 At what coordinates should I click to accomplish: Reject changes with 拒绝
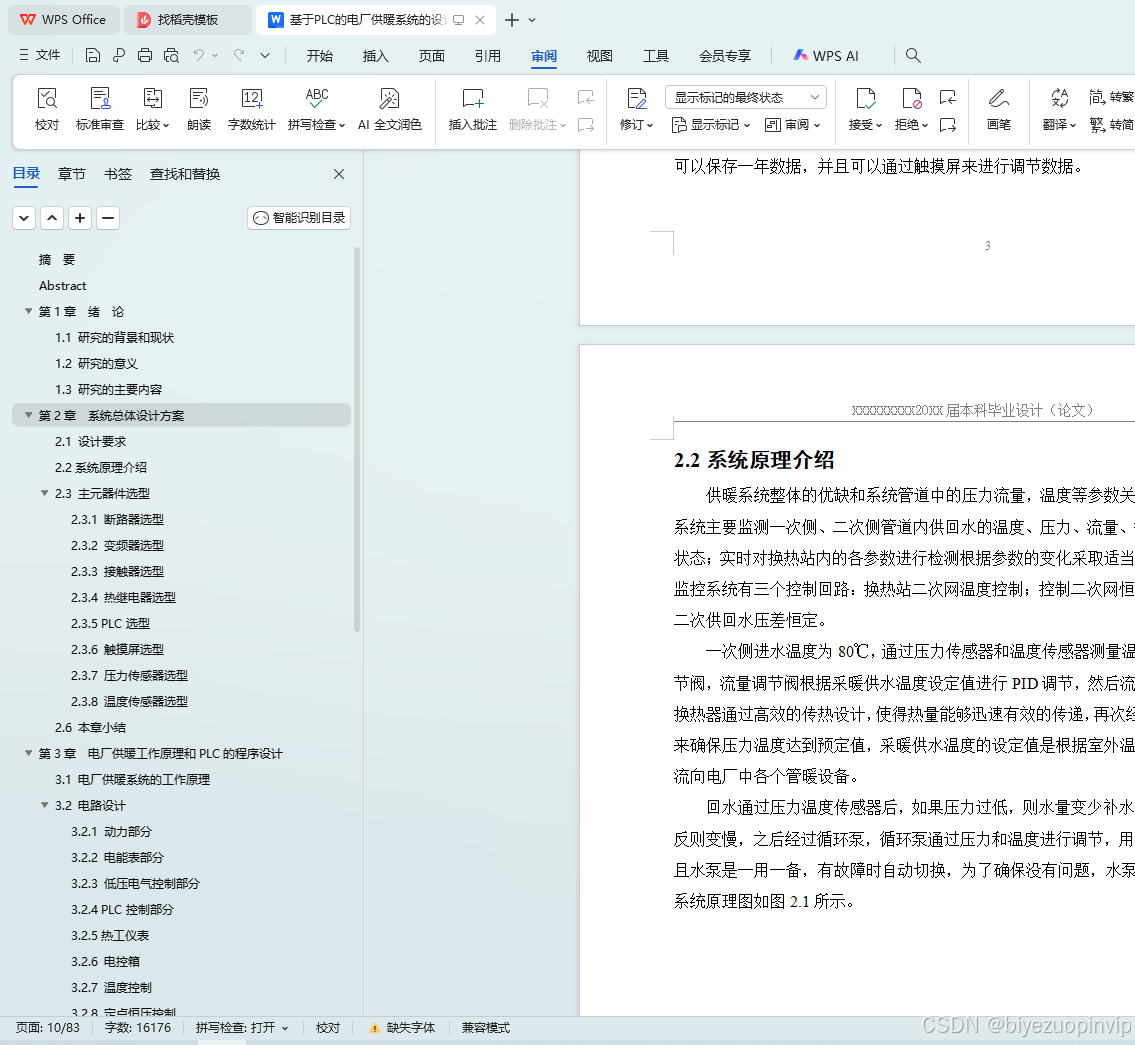tap(911, 109)
